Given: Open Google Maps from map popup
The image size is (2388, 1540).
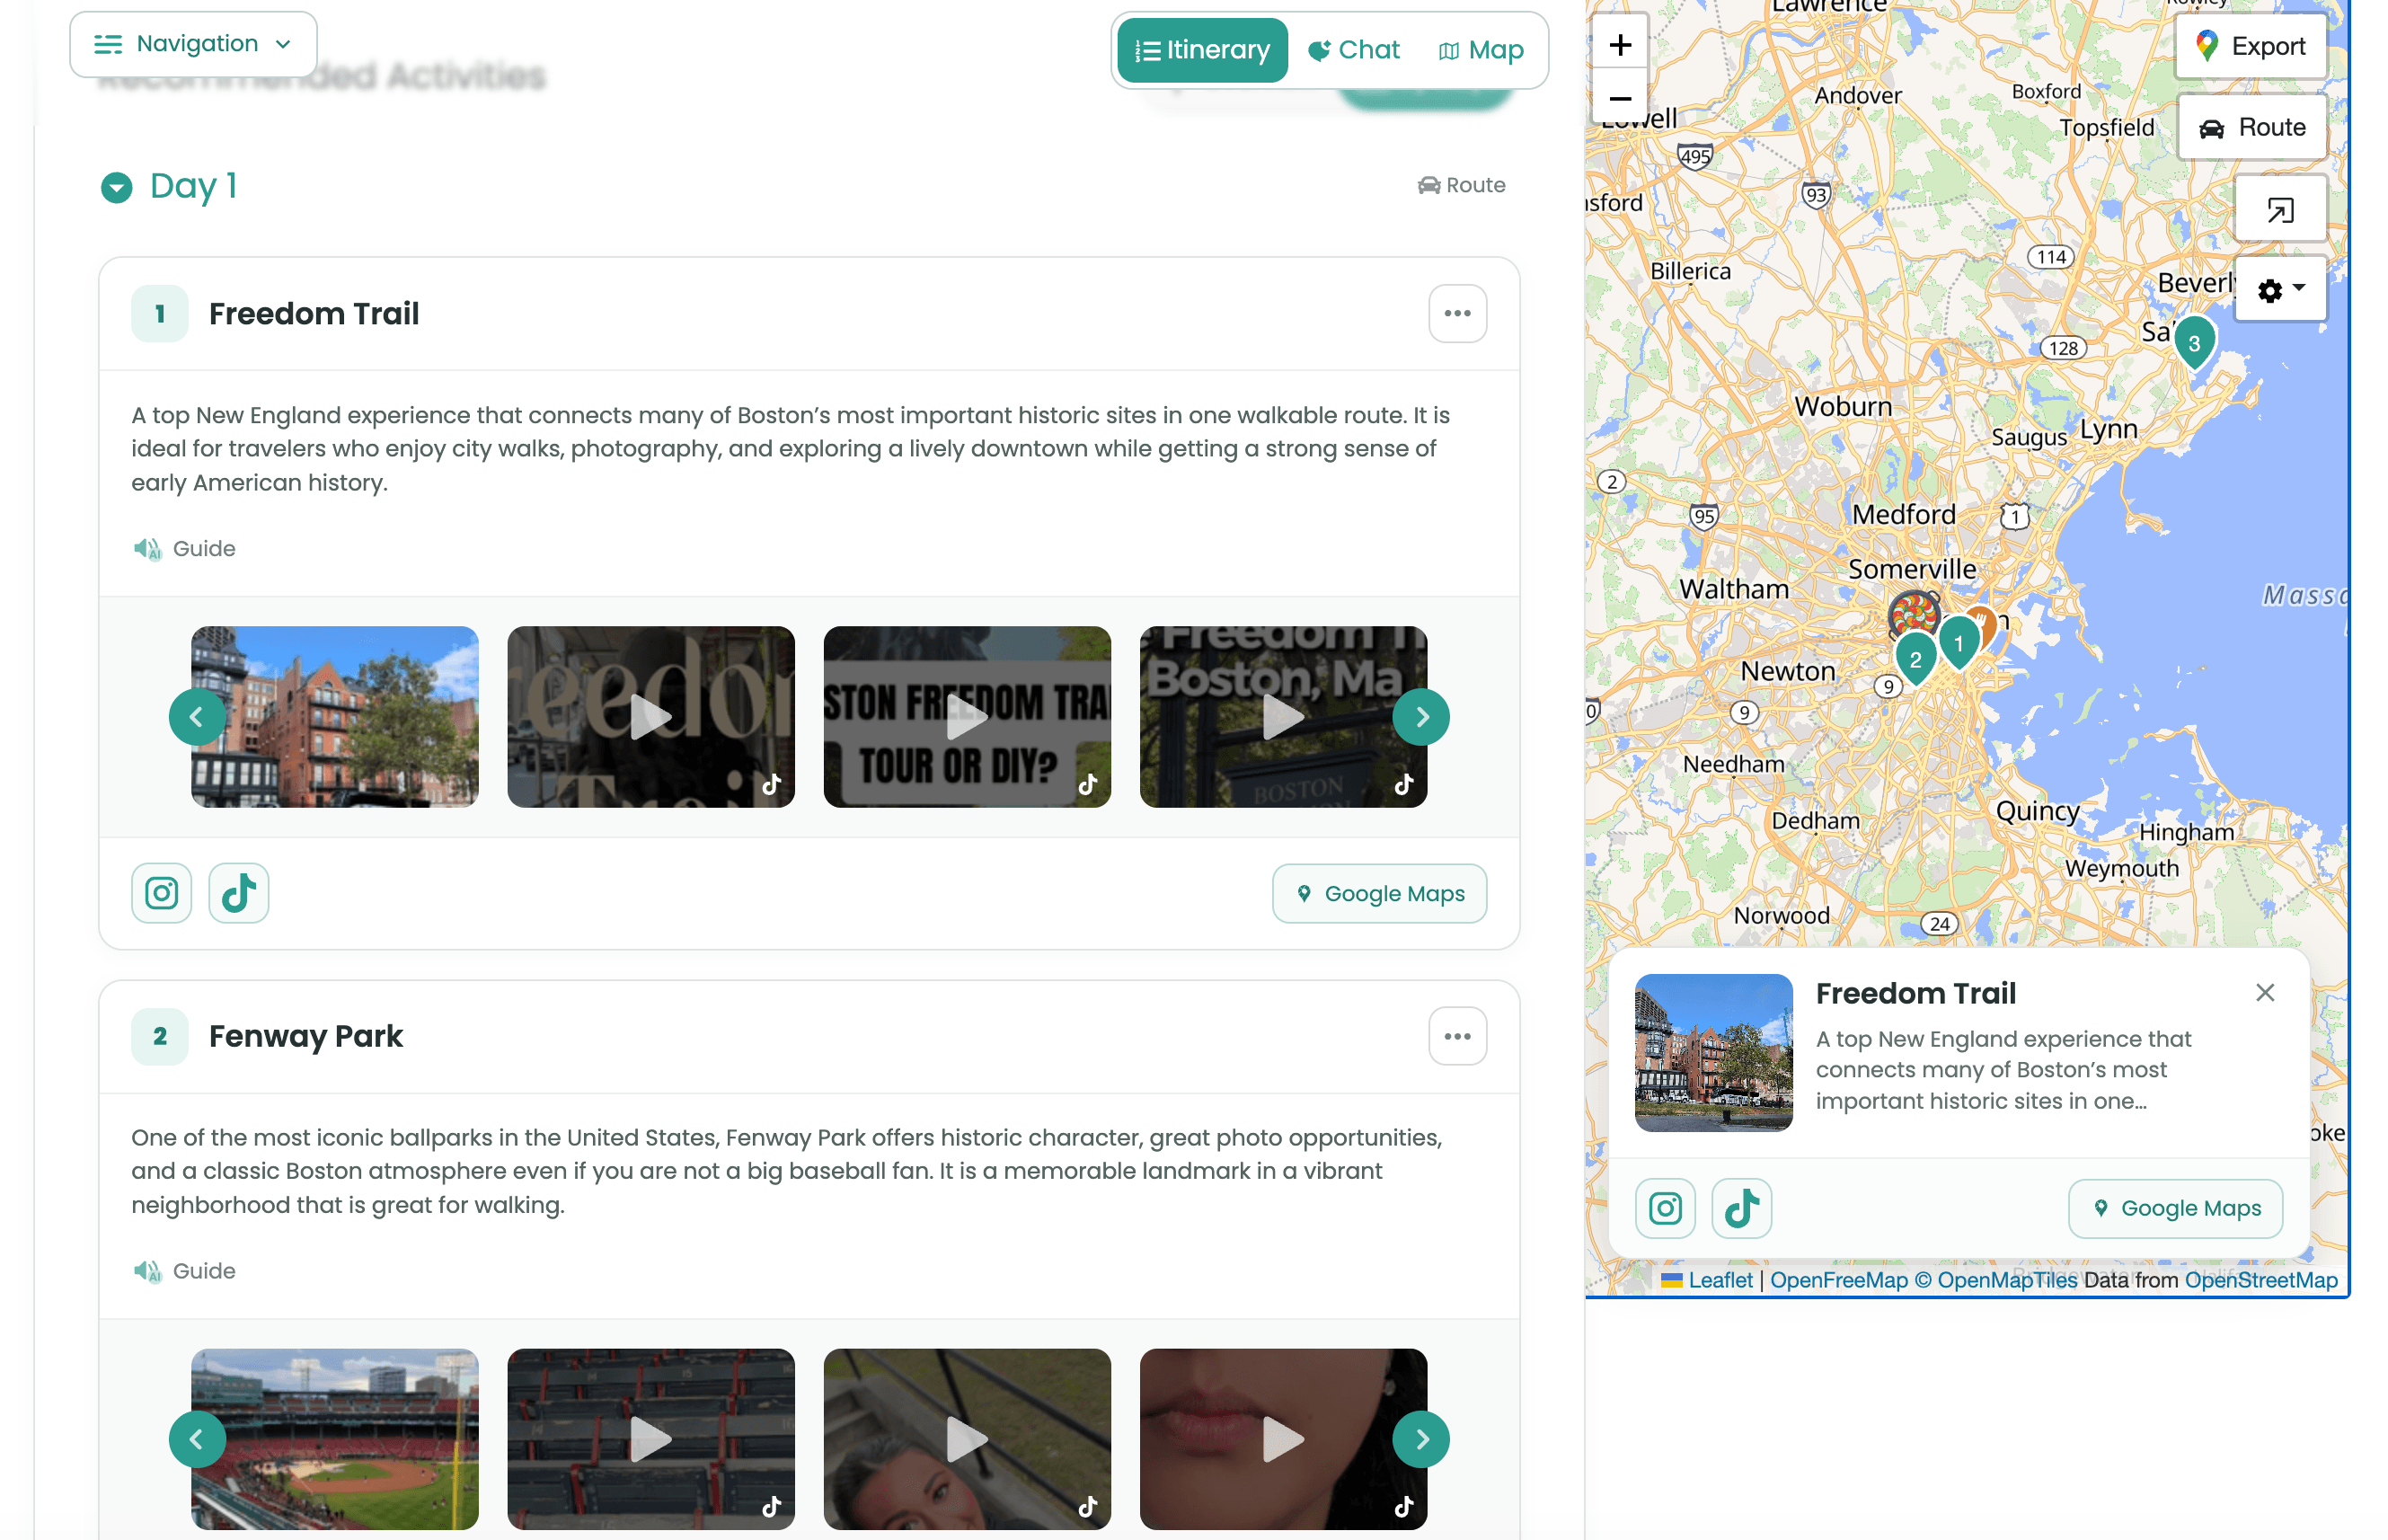Looking at the screenshot, I should pos(2175,1208).
